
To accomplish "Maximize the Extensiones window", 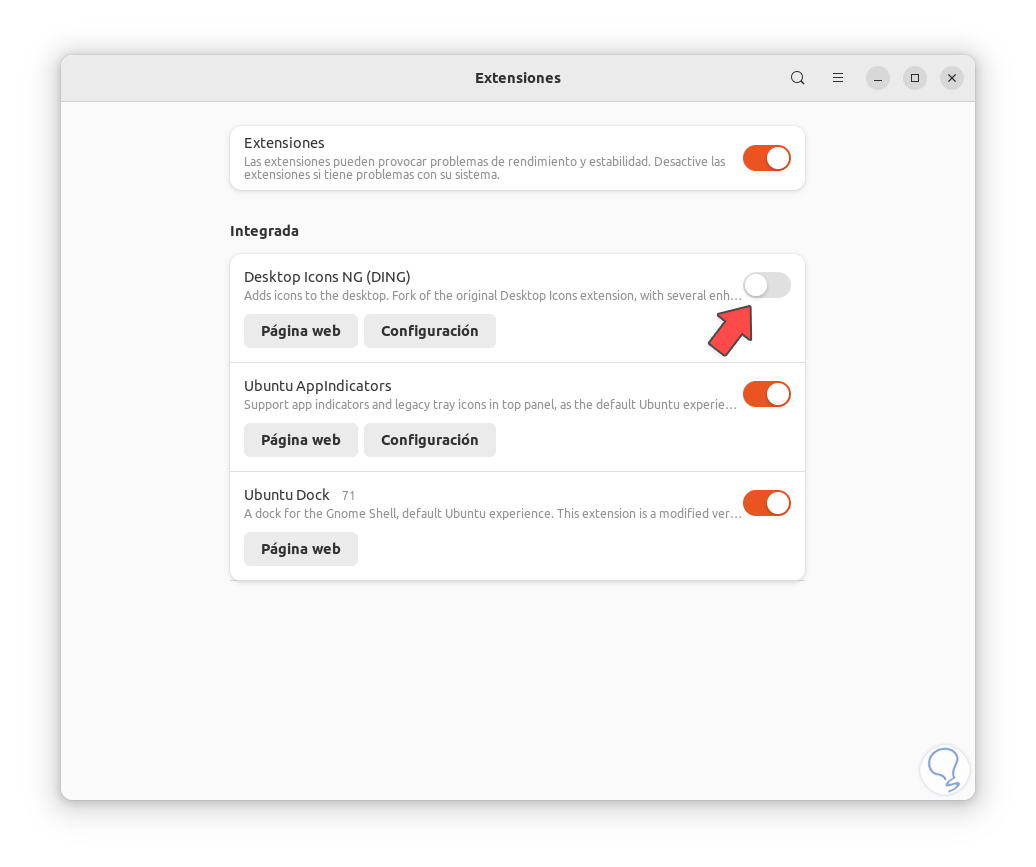I will tap(914, 77).
